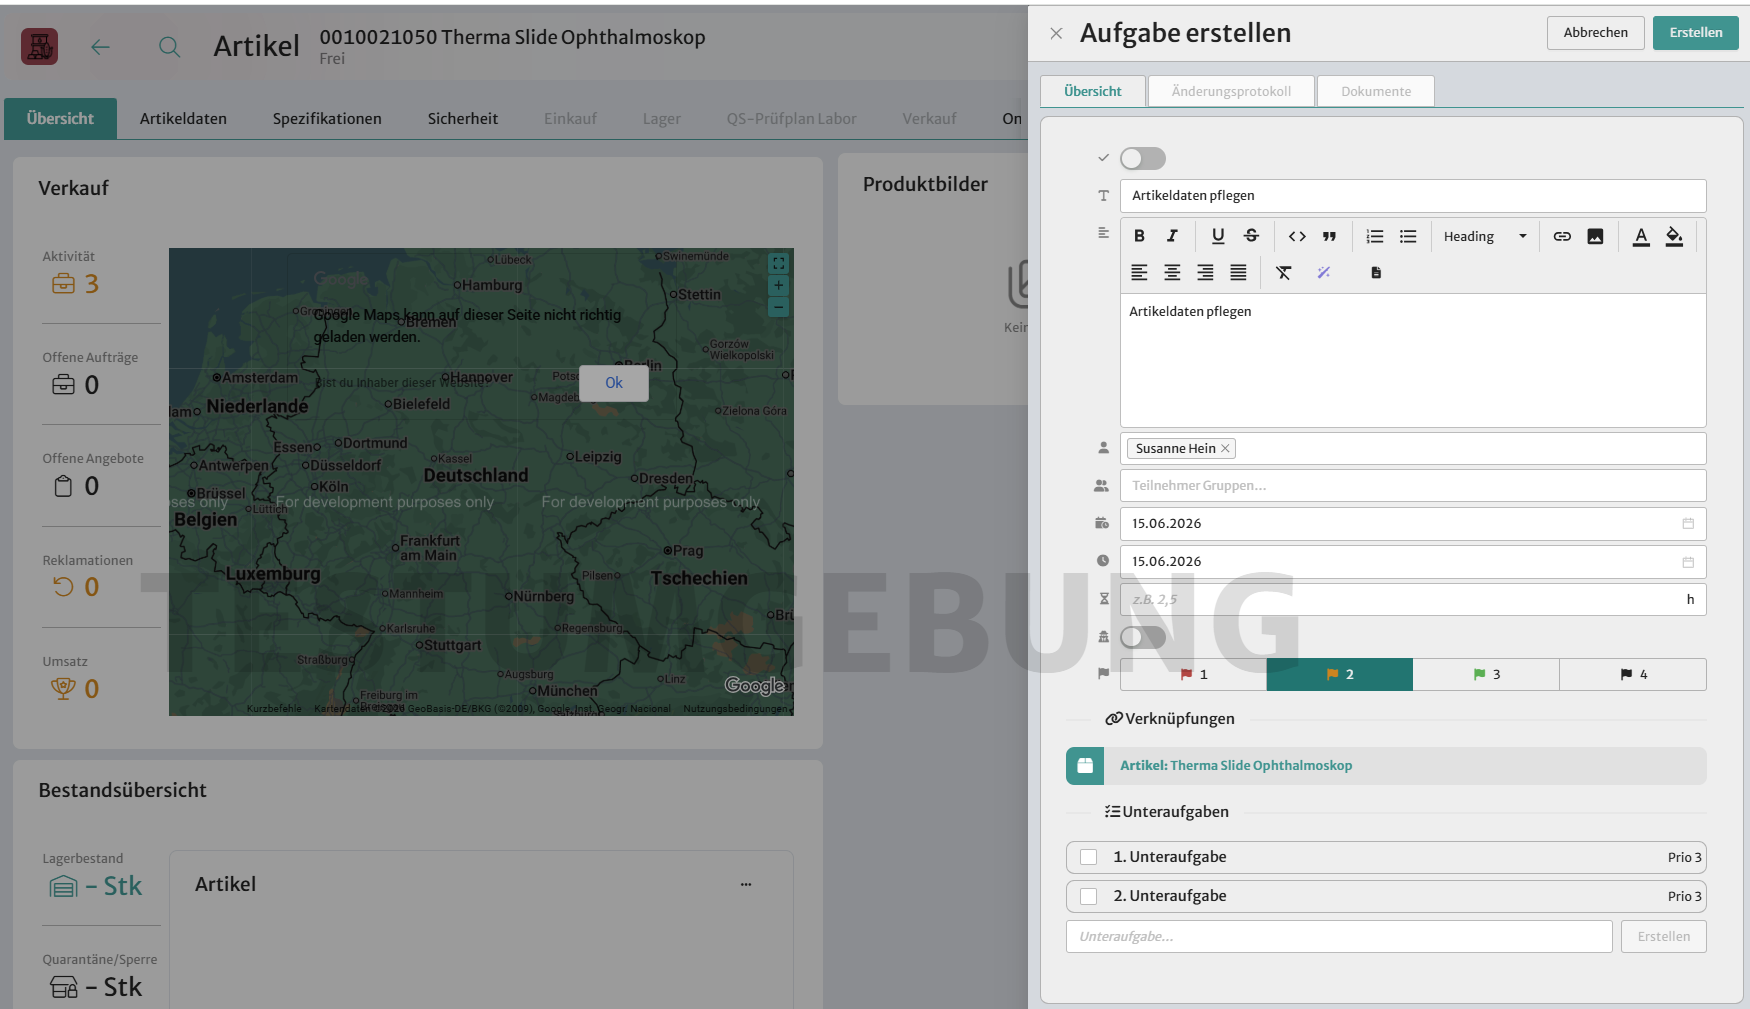Click the Unteraufgabe... input field

tap(1339, 937)
